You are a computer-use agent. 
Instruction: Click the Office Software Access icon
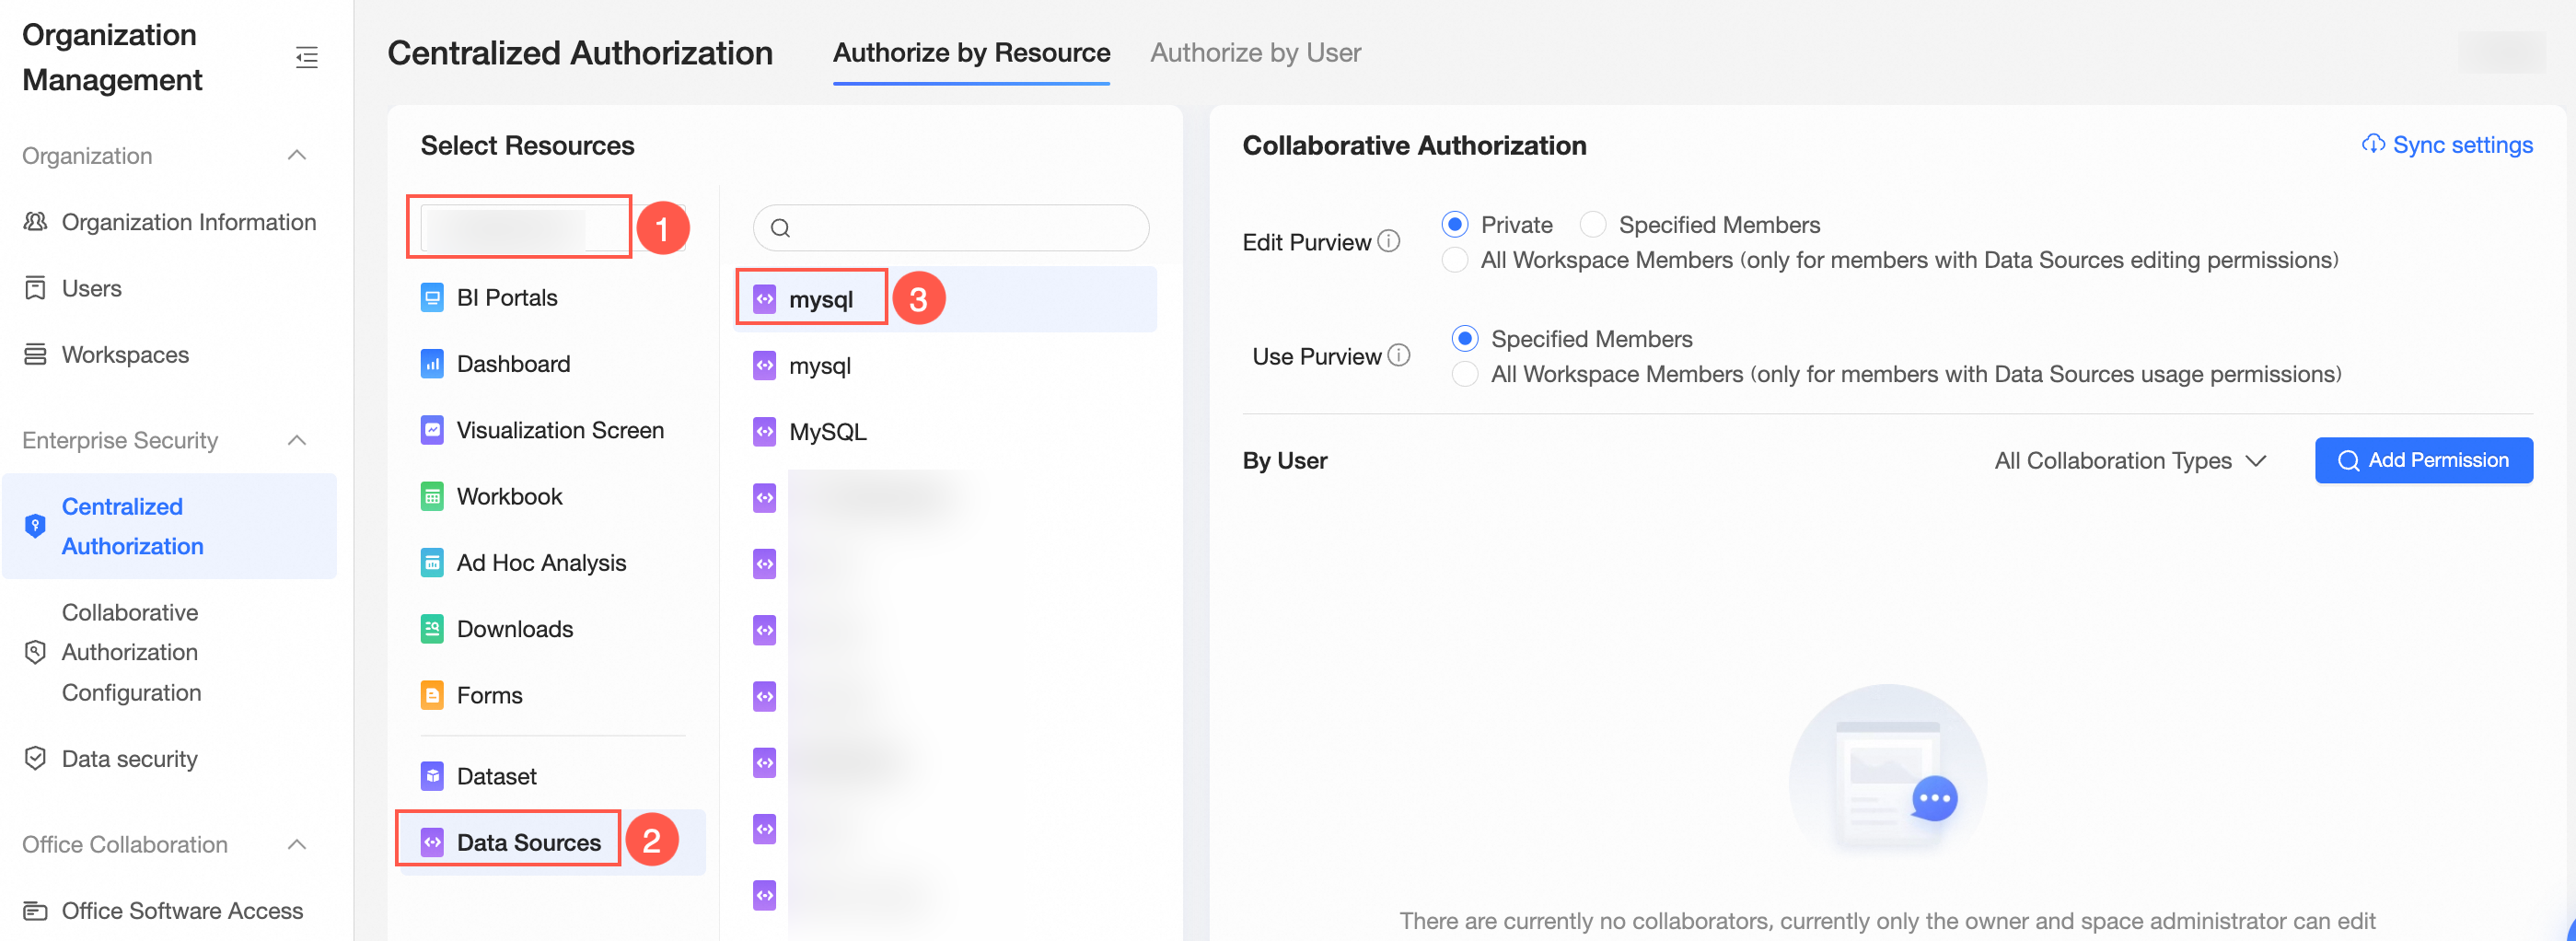(35, 911)
